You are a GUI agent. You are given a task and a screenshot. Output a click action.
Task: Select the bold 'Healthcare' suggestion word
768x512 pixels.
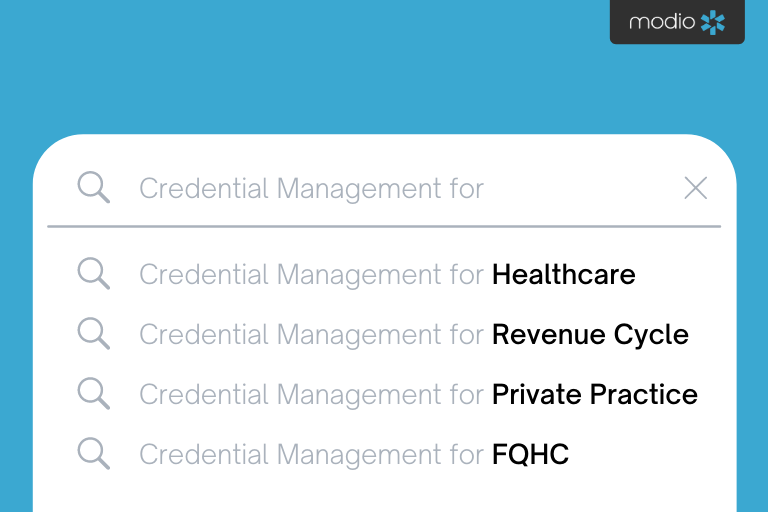click(x=563, y=274)
